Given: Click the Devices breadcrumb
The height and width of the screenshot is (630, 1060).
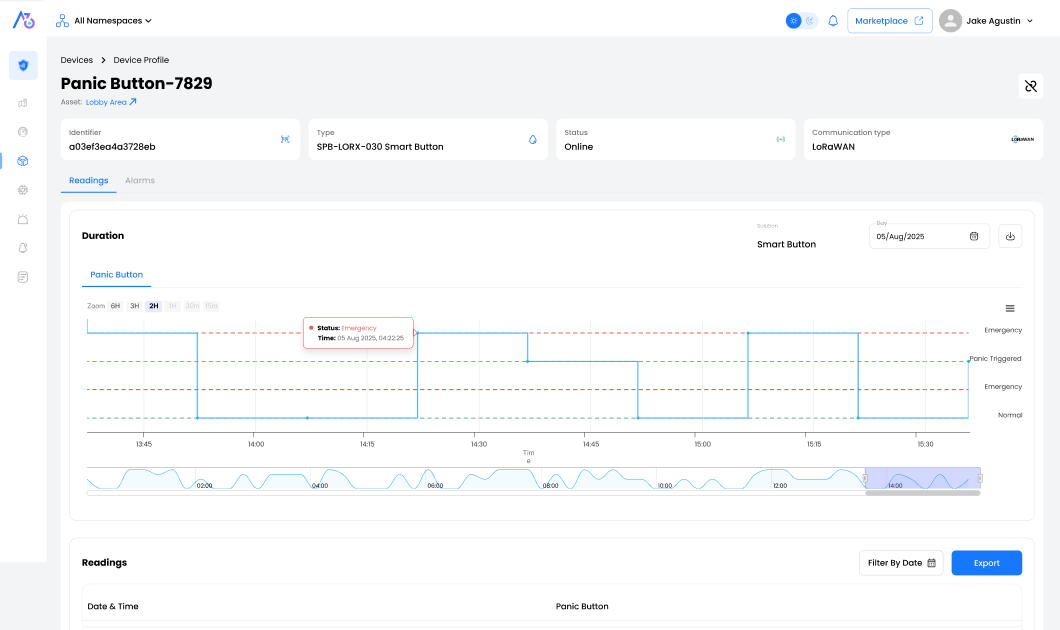Looking at the screenshot, I should [77, 60].
